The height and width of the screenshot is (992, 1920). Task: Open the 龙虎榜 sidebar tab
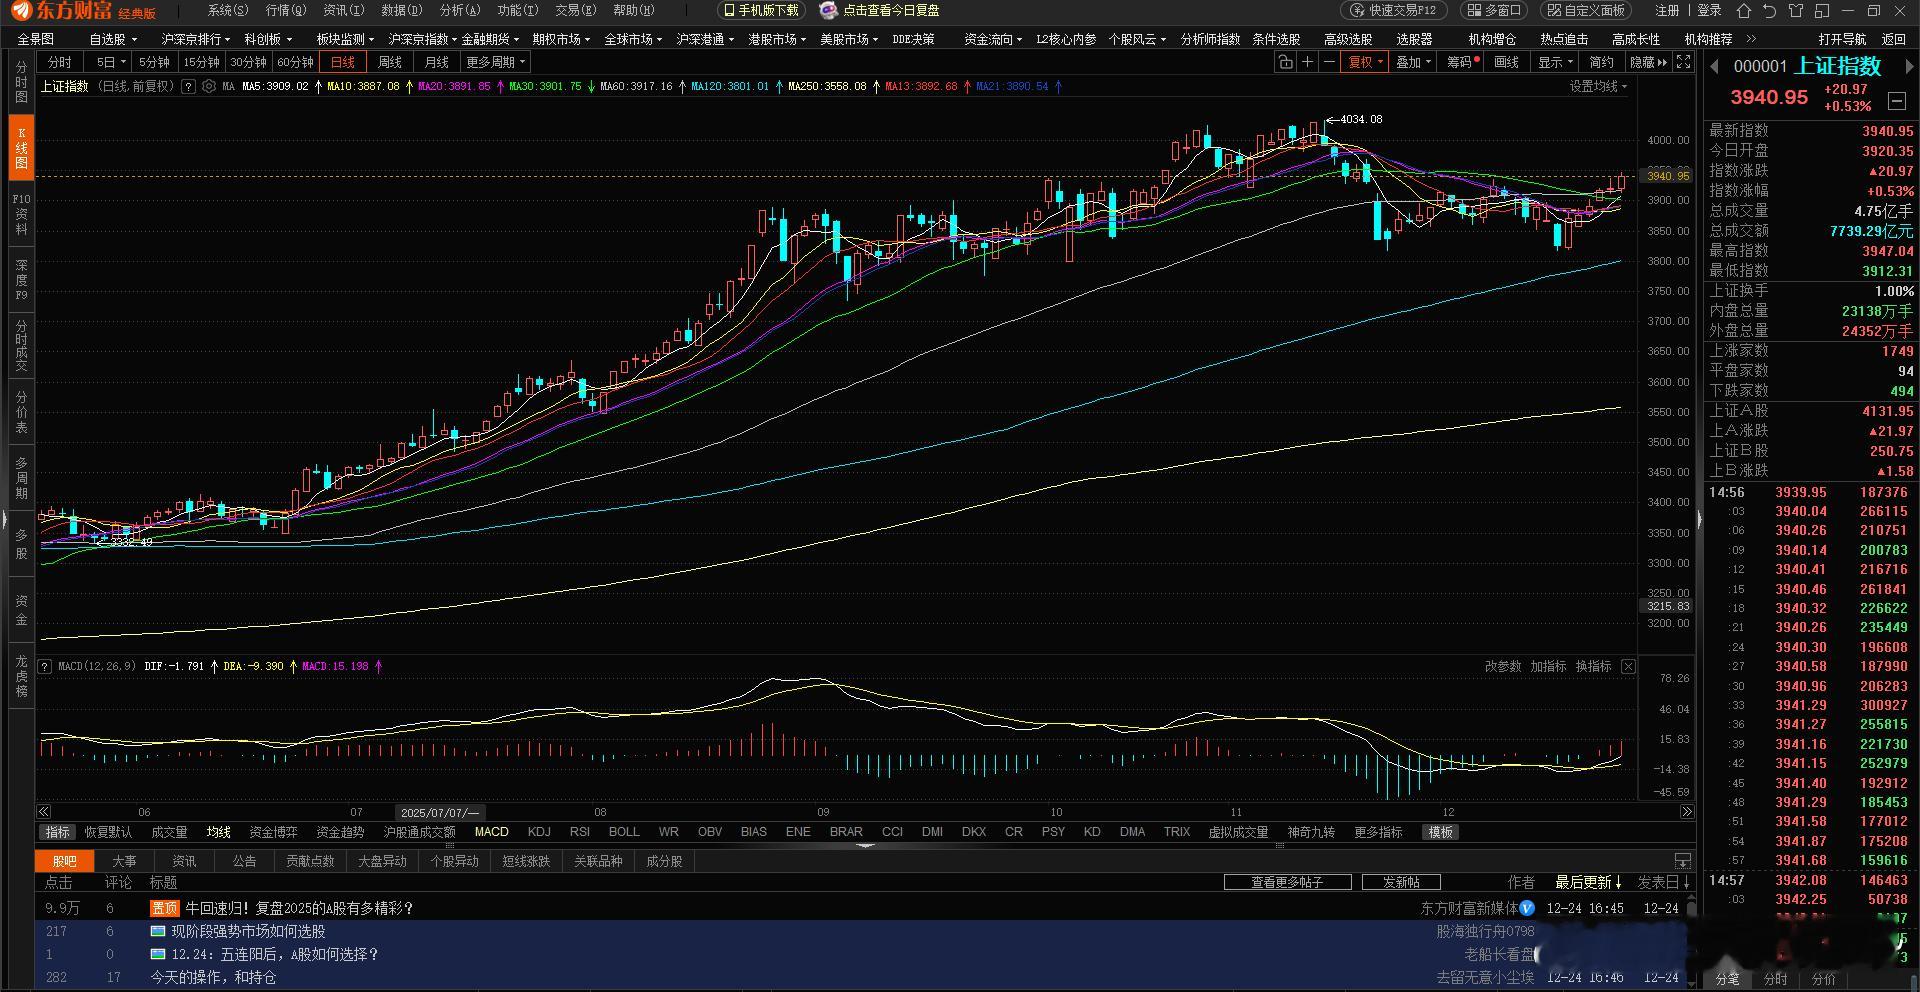pos(21,676)
